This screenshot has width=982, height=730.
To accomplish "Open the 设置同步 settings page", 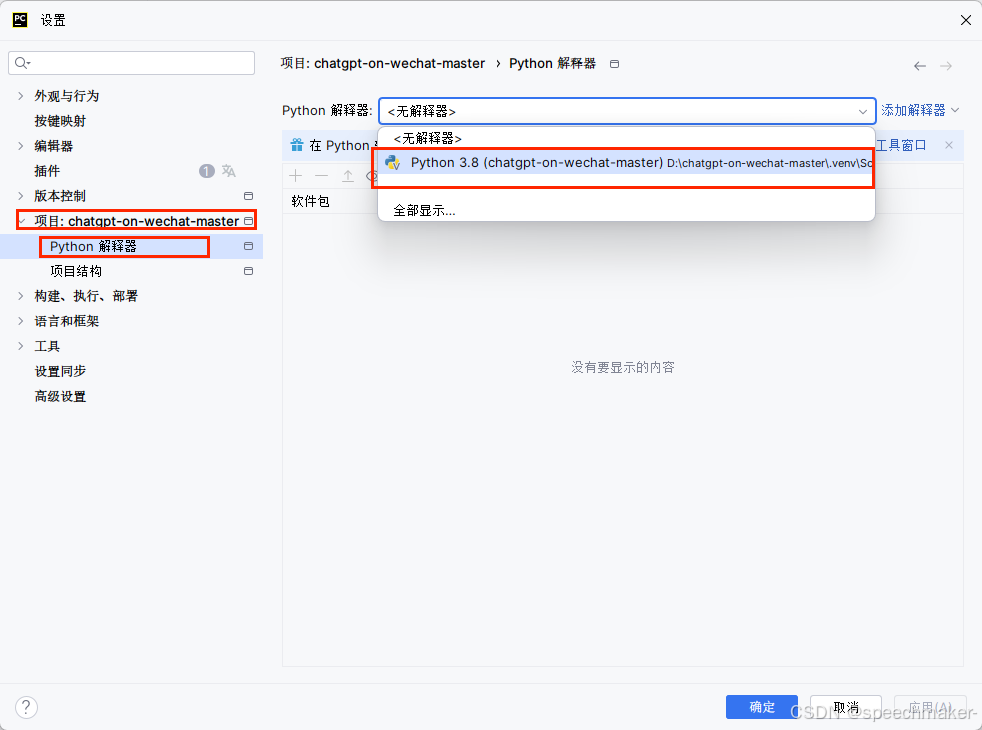I will point(60,371).
